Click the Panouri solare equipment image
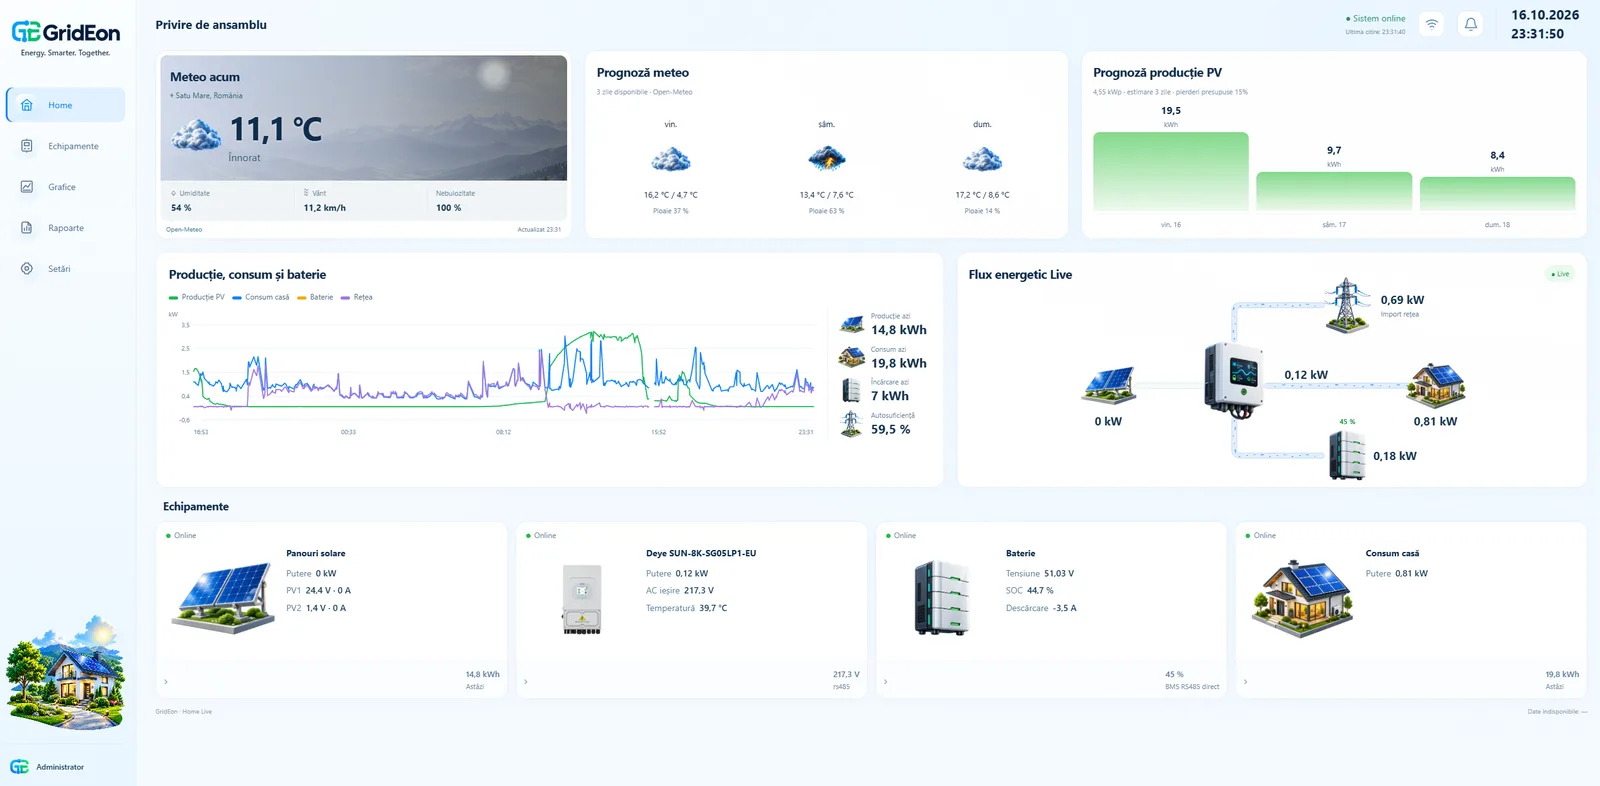The image size is (1600, 786). coord(224,598)
